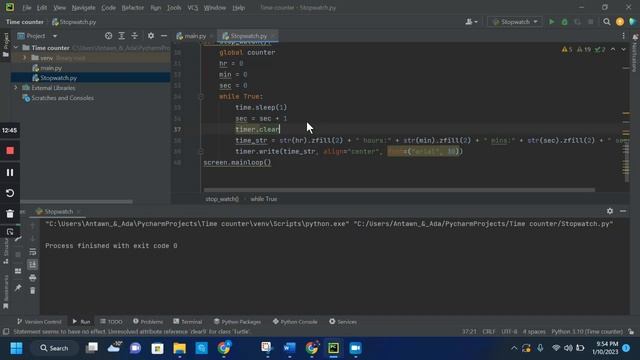Open the Stopwatch run configuration dropdown
The height and width of the screenshot is (360, 640).
tap(515, 22)
